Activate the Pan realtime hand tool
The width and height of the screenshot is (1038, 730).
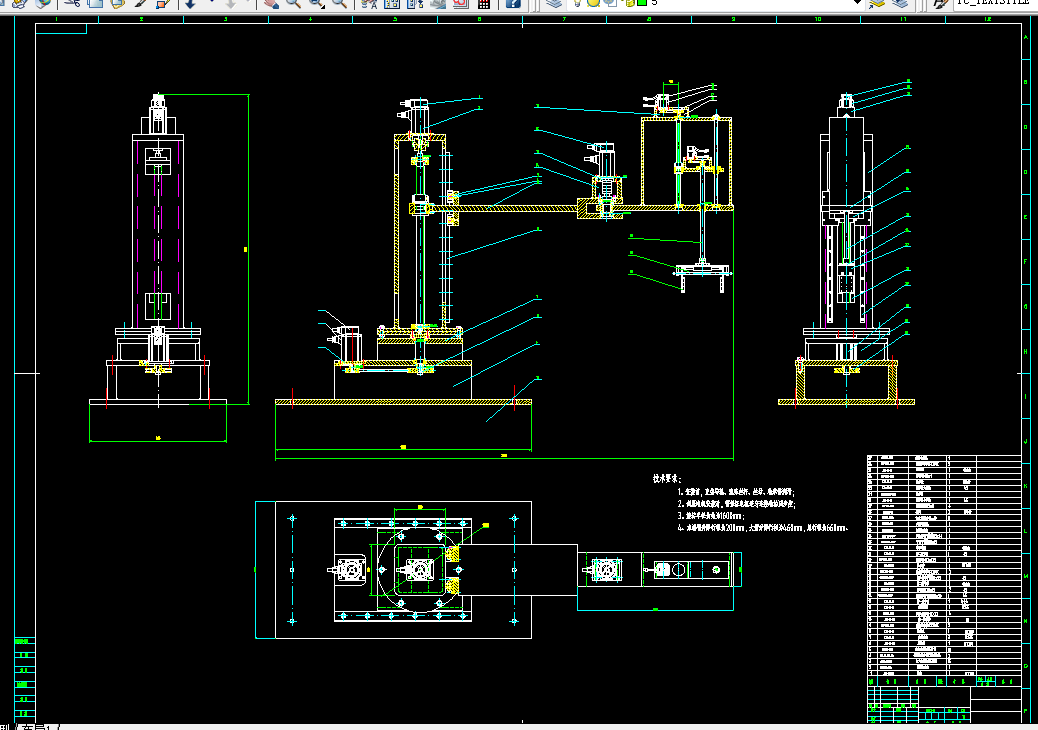point(271,3)
